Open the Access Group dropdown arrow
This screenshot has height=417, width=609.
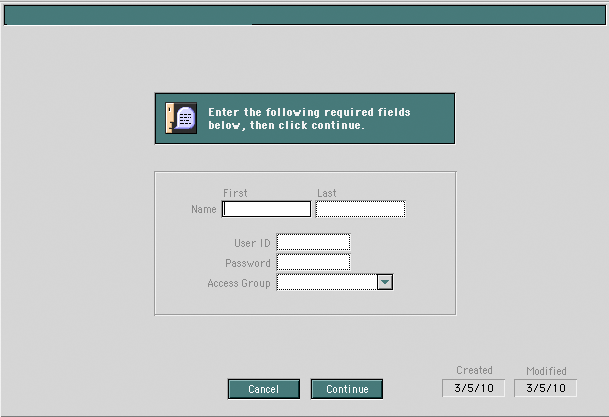point(385,282)
